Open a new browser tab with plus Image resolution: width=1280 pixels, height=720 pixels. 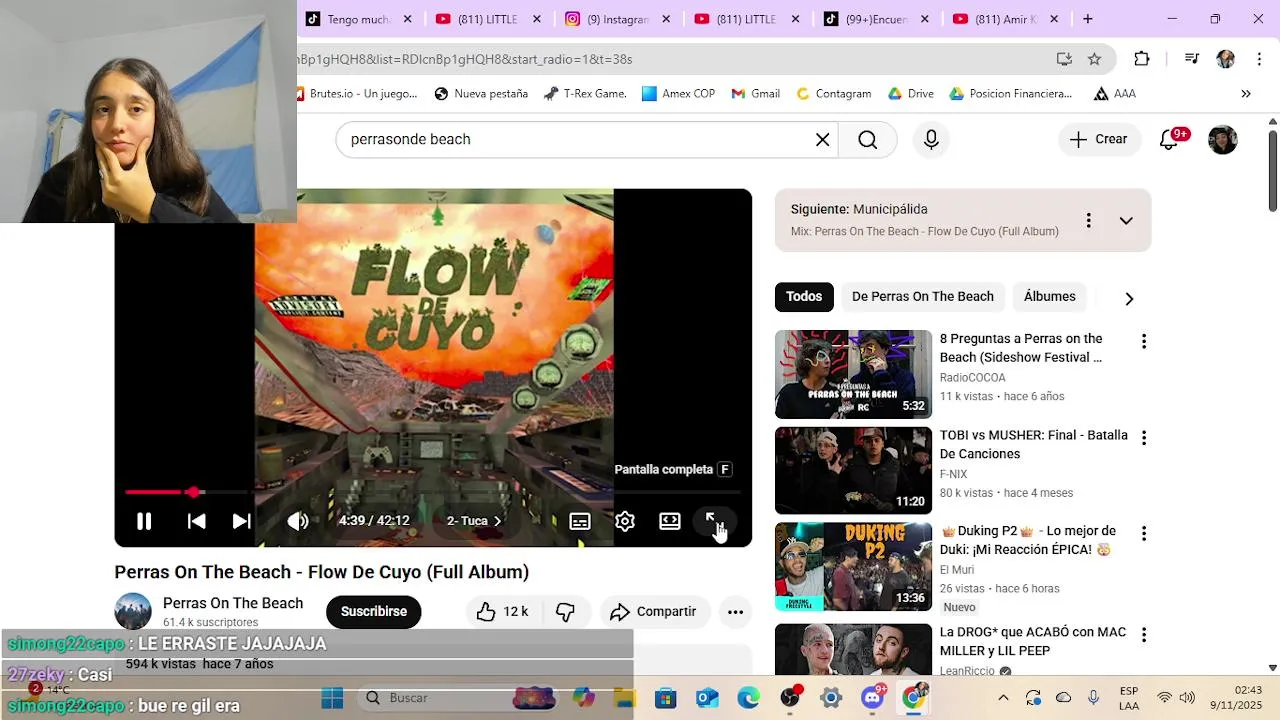point(1088,19)
